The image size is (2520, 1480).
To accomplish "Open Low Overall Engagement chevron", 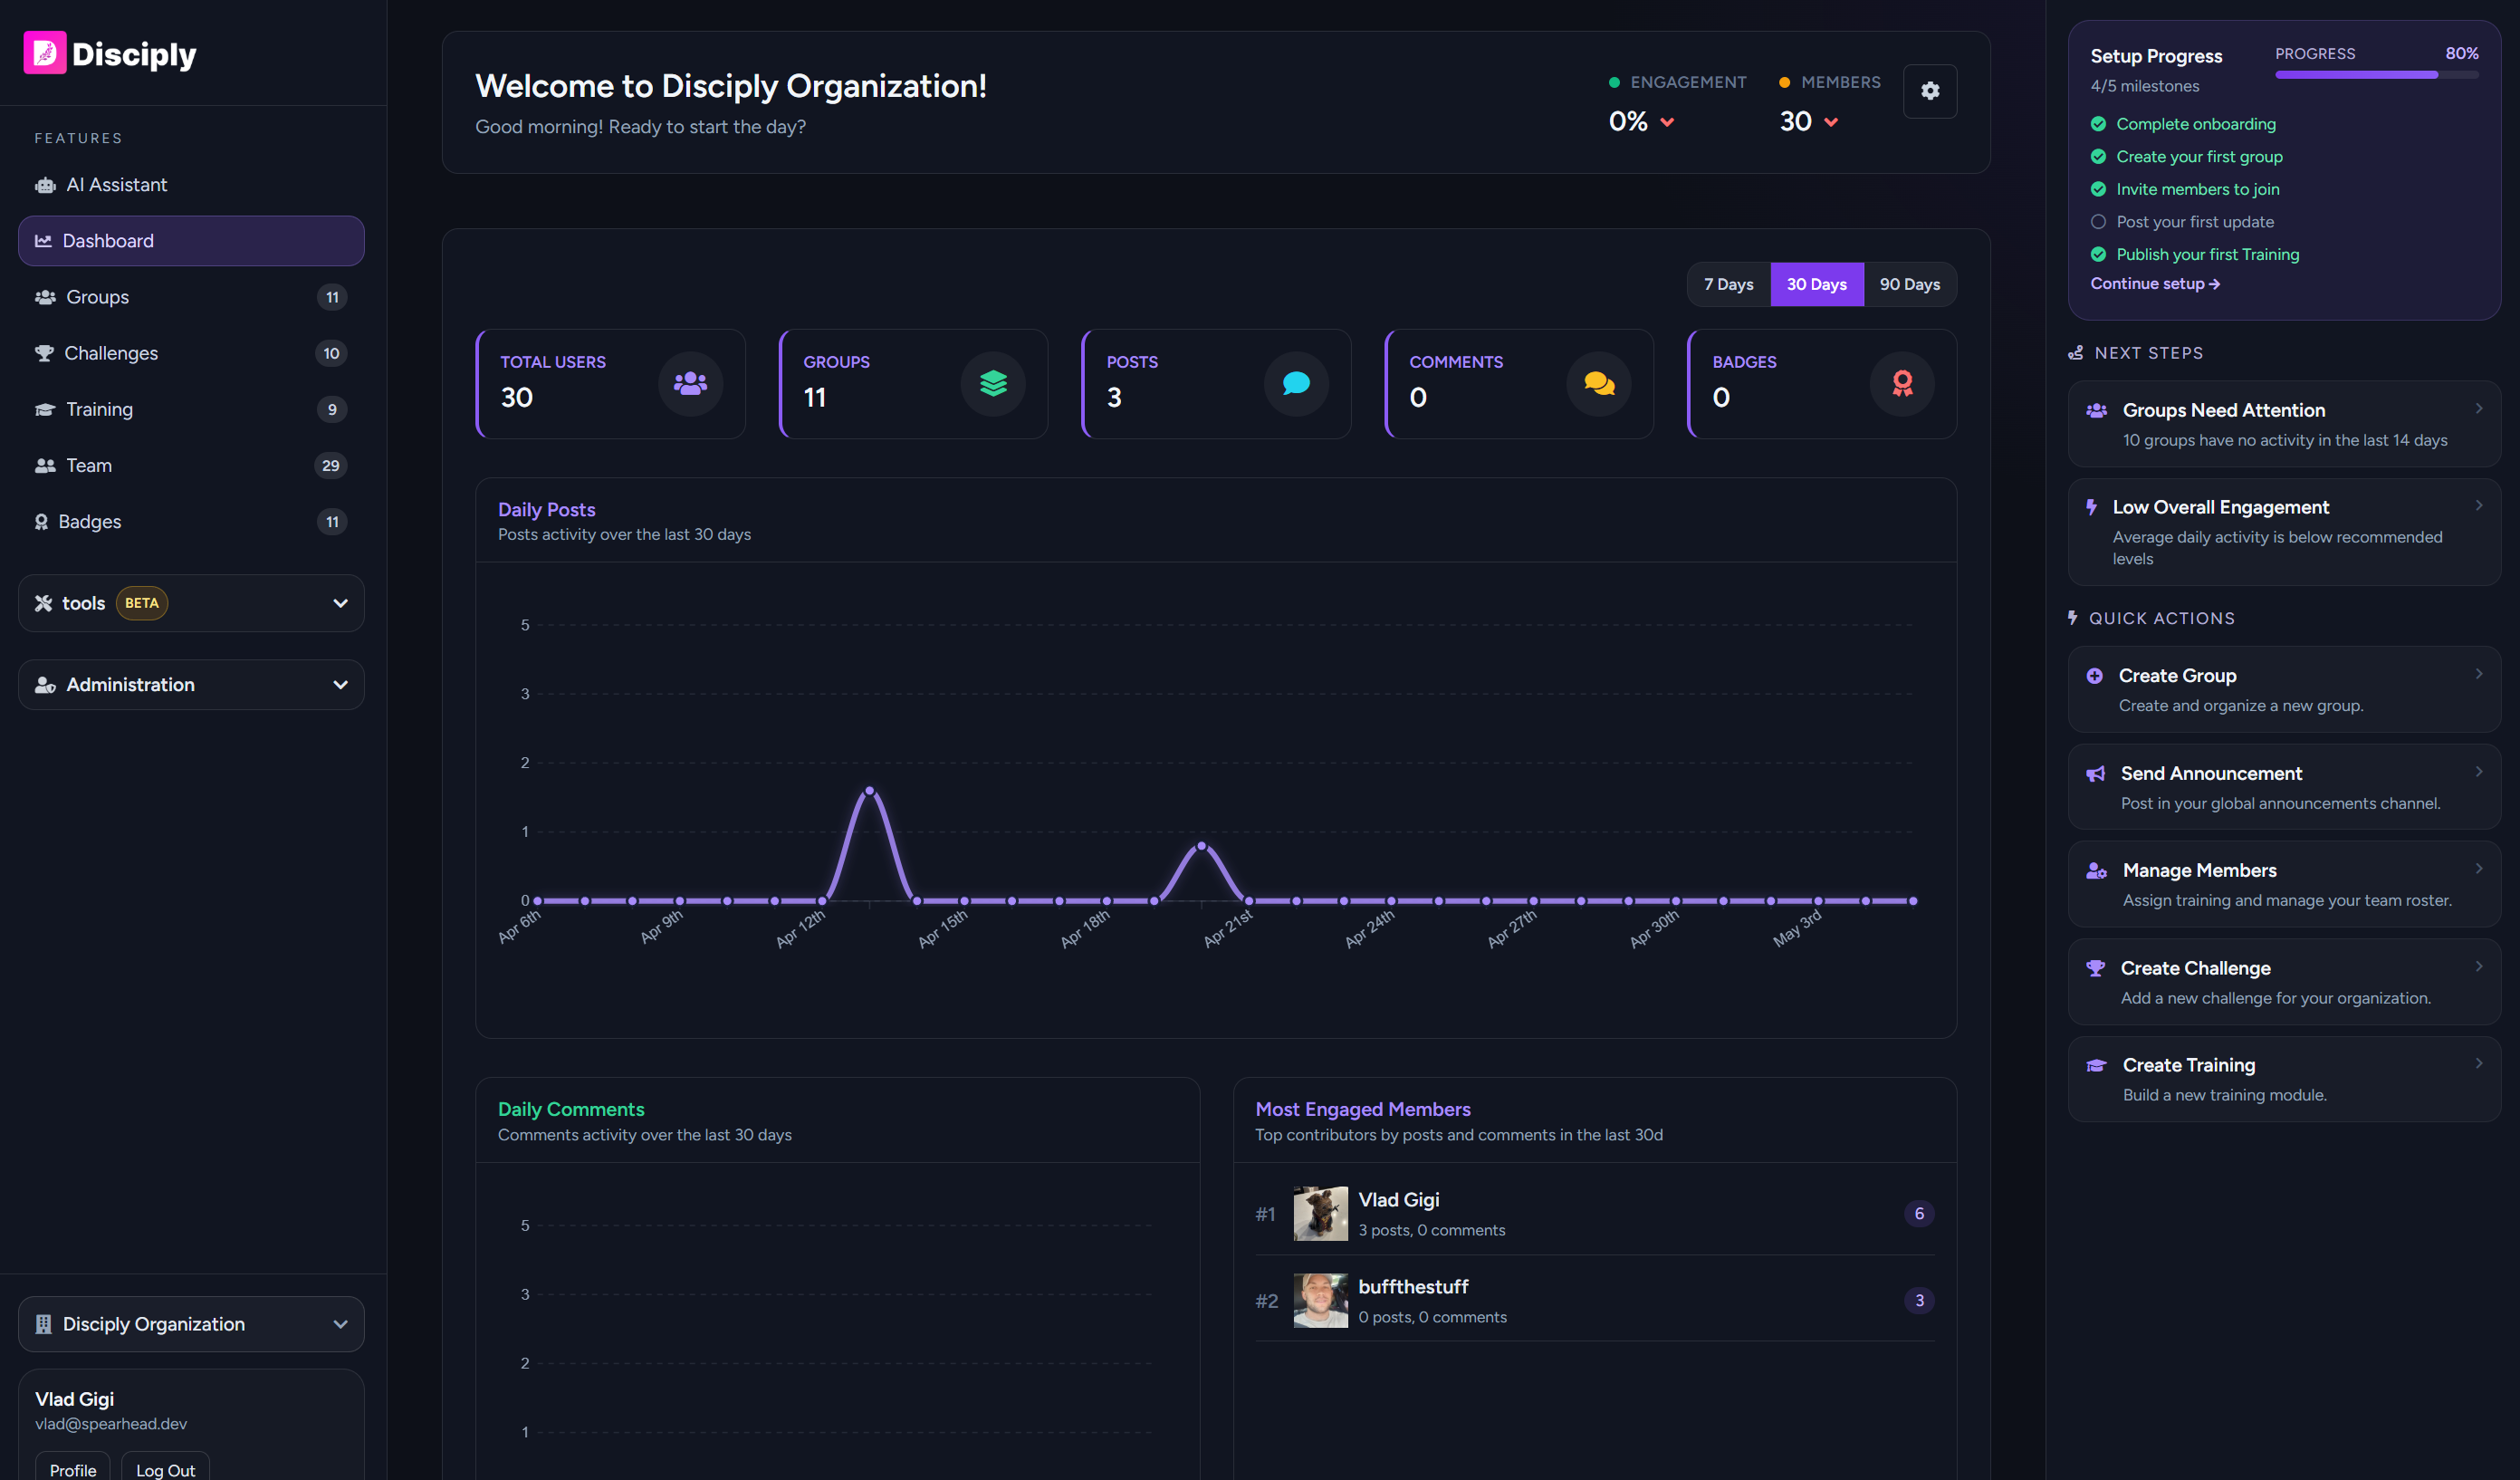I will (2479, 505).
